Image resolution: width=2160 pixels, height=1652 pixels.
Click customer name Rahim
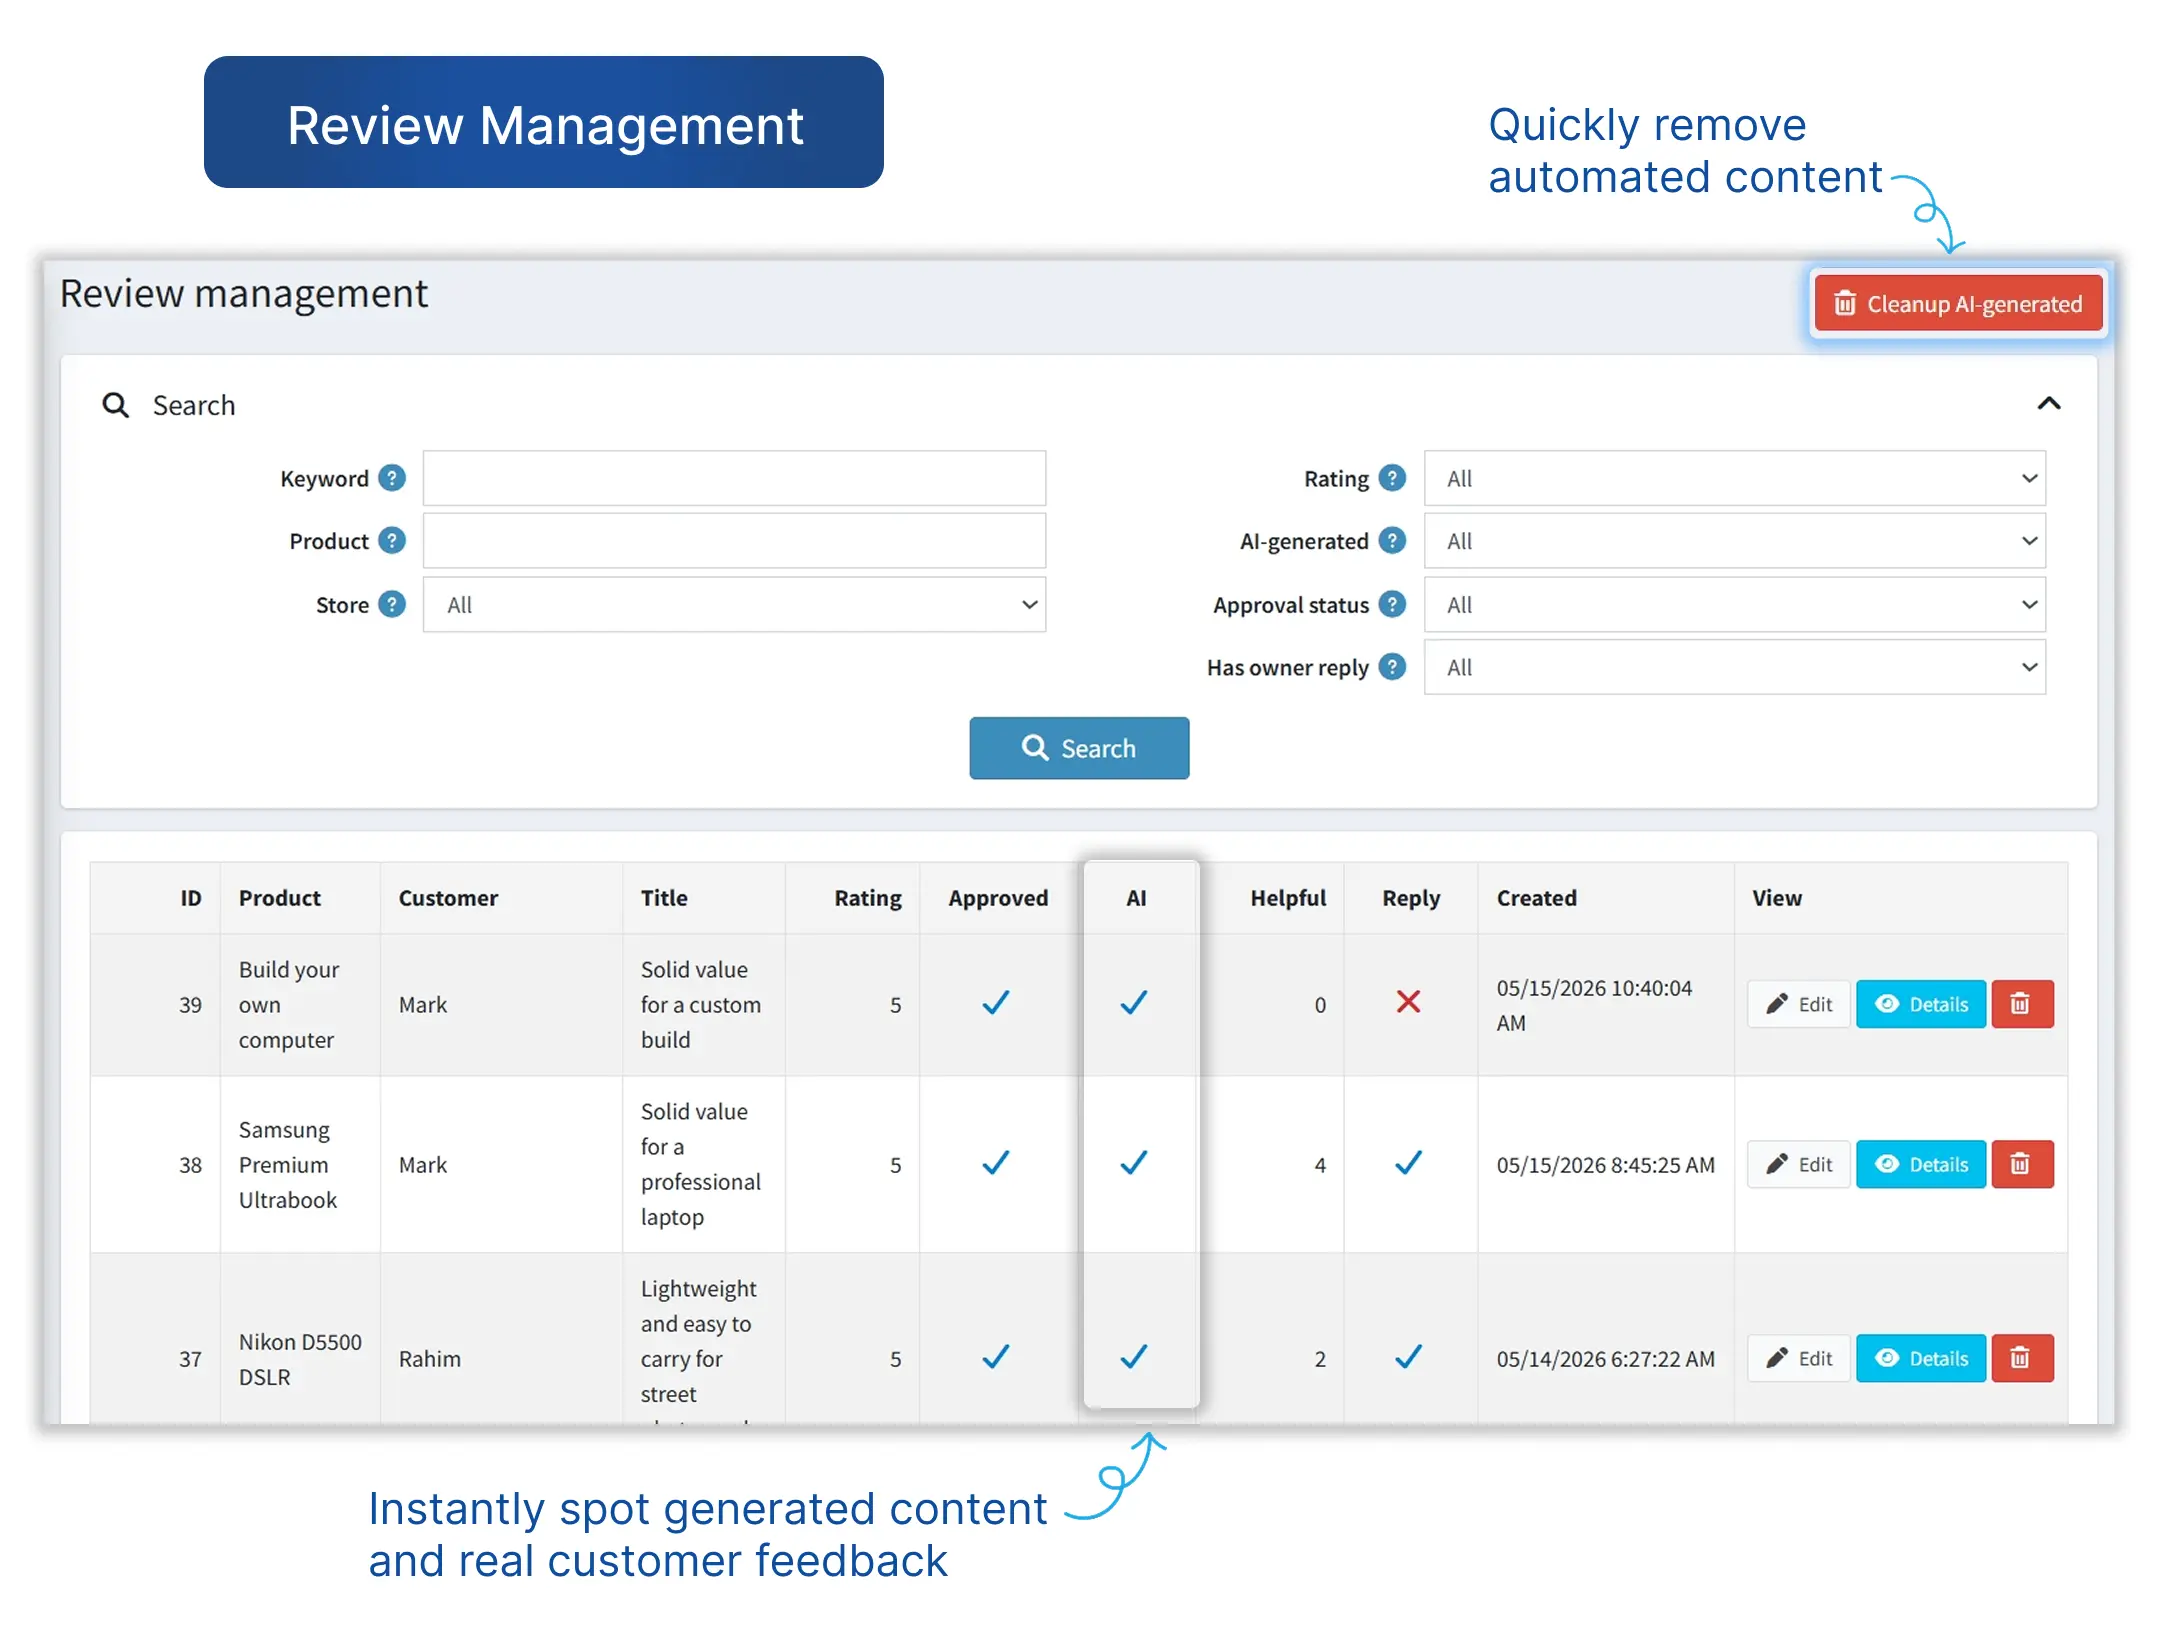click(x=430, y=1358)
